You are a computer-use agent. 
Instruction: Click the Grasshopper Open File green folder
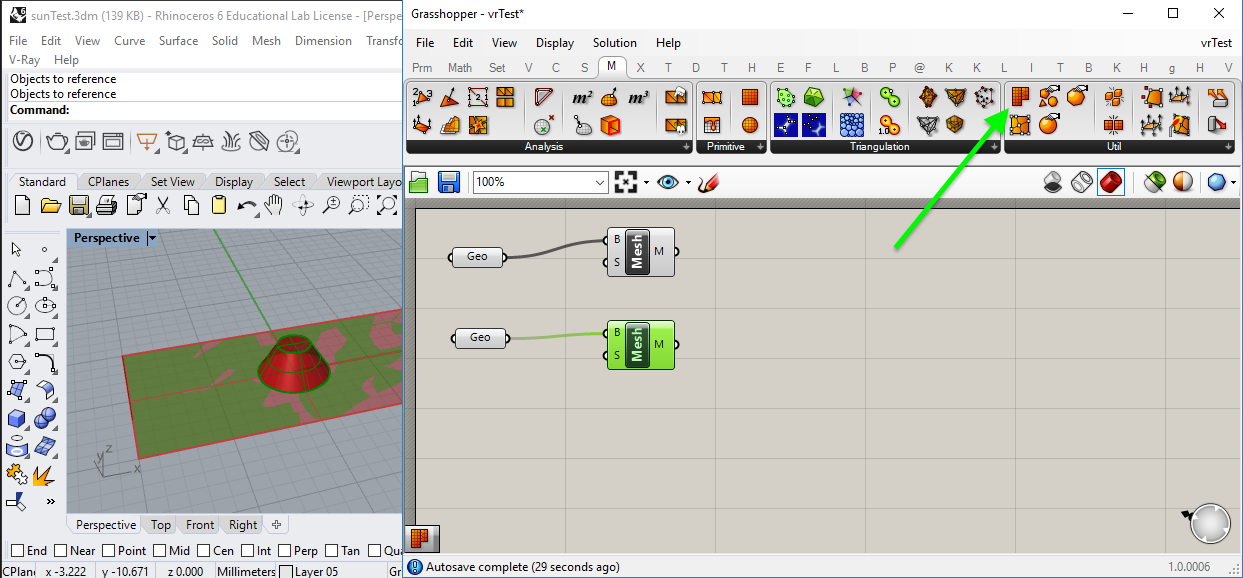click(419, 182)
